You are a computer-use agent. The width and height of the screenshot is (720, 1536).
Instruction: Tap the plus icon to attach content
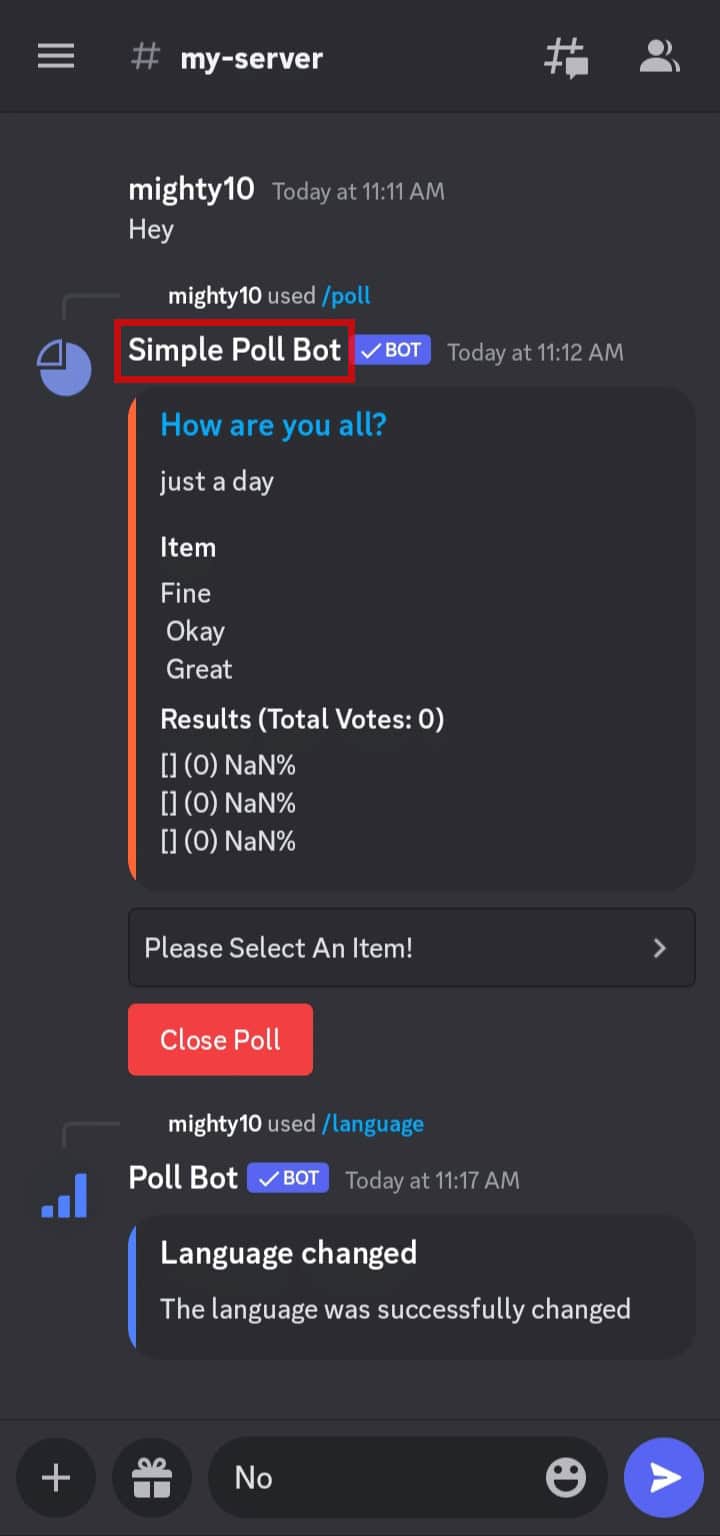[56, 1477]
